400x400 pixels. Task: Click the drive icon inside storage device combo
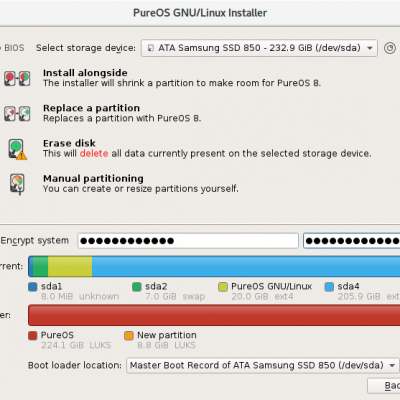pos(151,48)
